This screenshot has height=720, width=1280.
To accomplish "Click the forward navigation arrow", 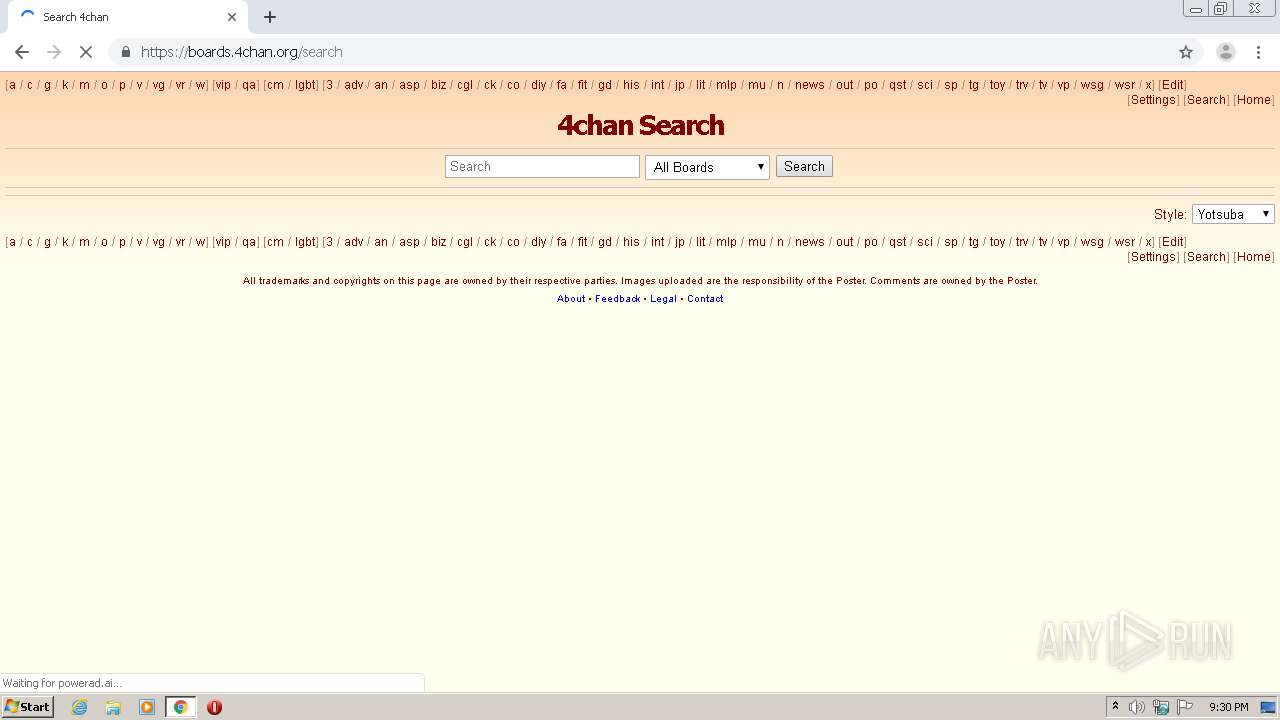I will 54,52.
